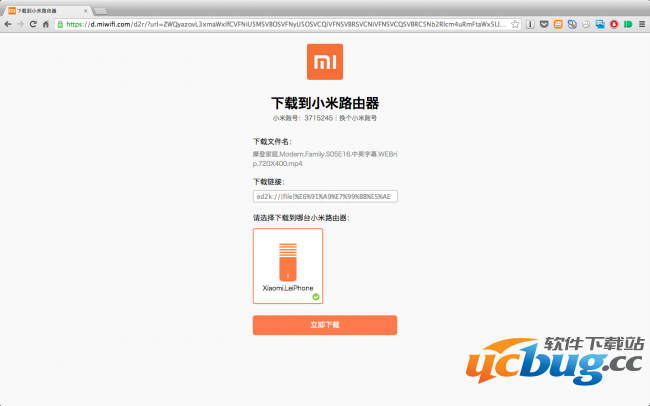The image size is (650, 406).
Task: Click the orange MI logo
Action: (x=325, y=62)
